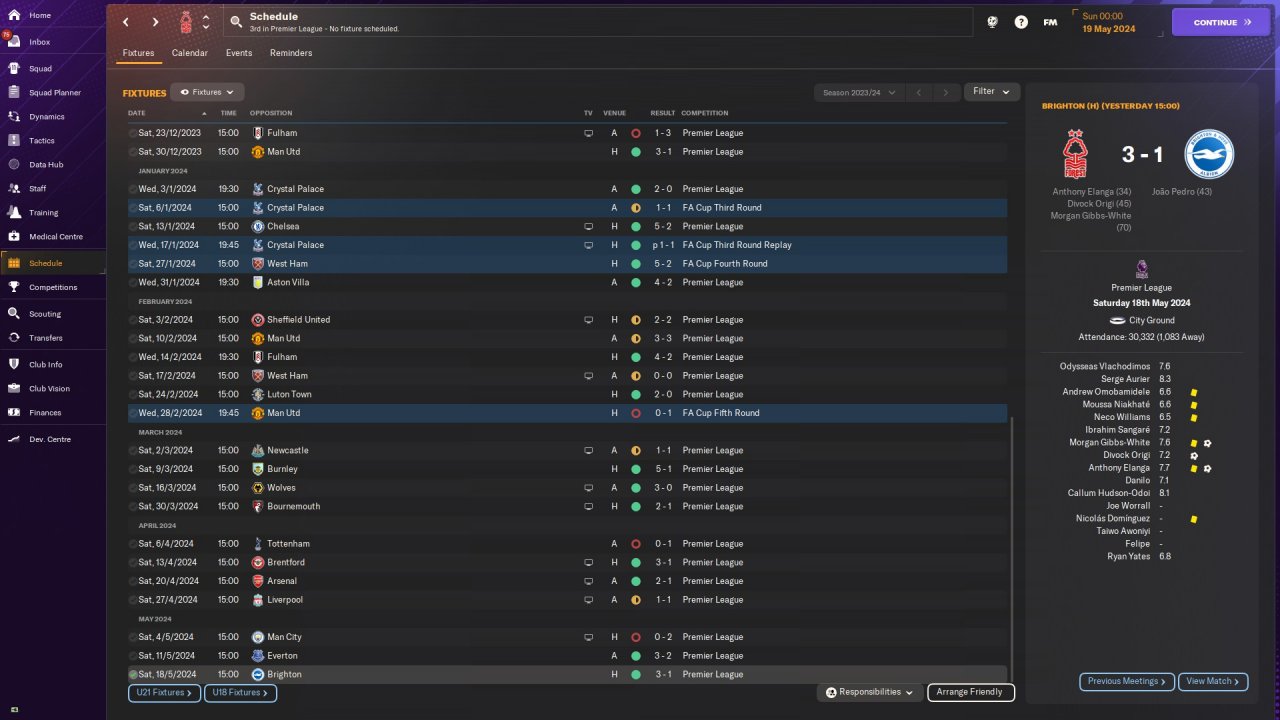Select the circle for Sheffield United 3/2/2024 row
The width and height of the screenshot is (1280, 720).
(x=133, y=320)
